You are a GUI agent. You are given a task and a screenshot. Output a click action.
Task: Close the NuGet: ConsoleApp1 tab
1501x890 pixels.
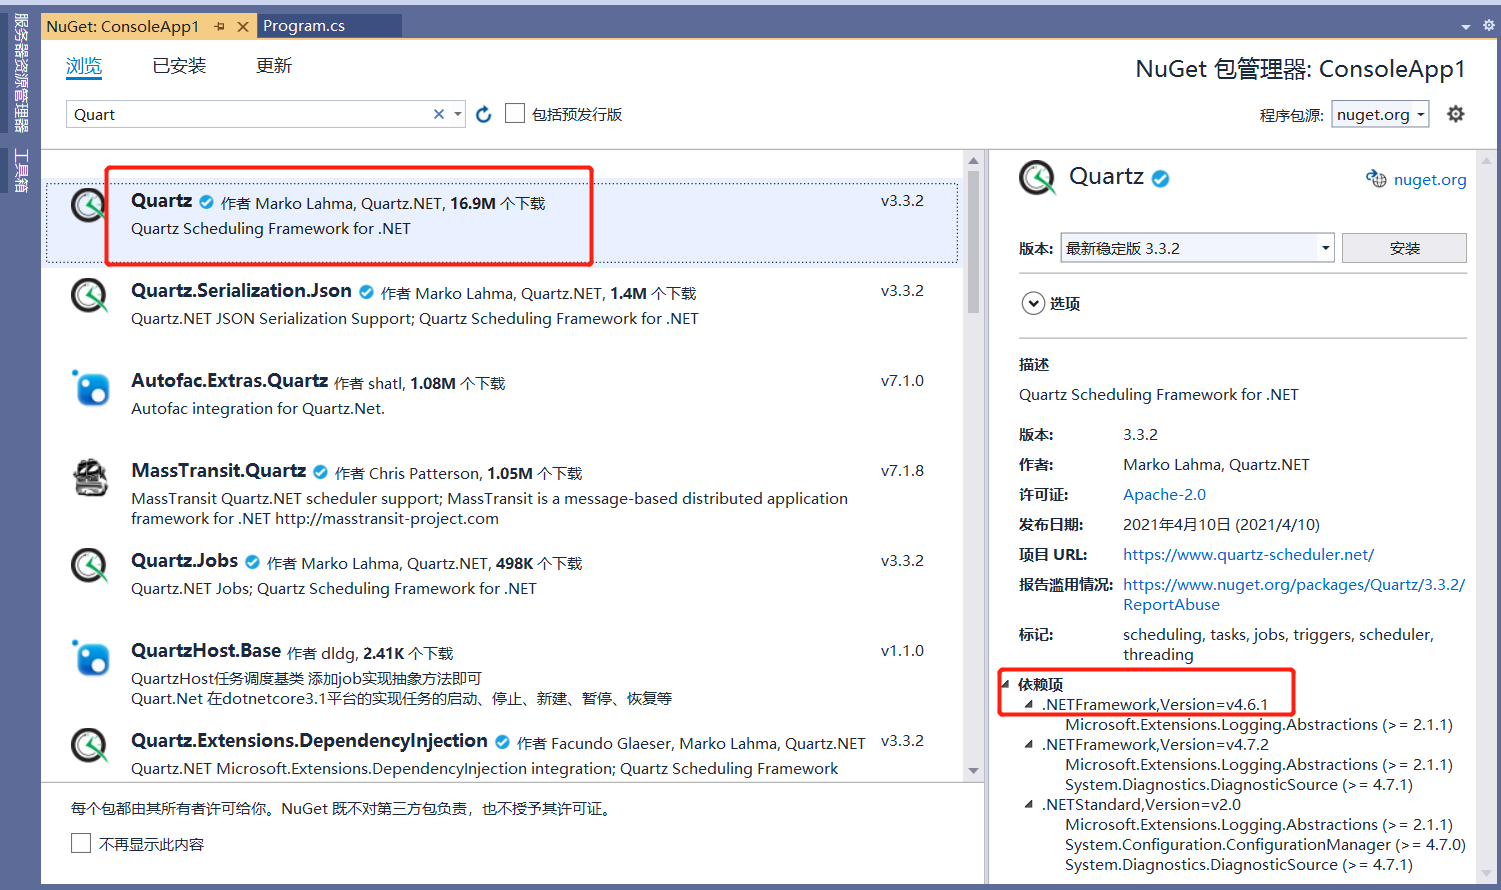pyautogui.click(x=242, y=27)
